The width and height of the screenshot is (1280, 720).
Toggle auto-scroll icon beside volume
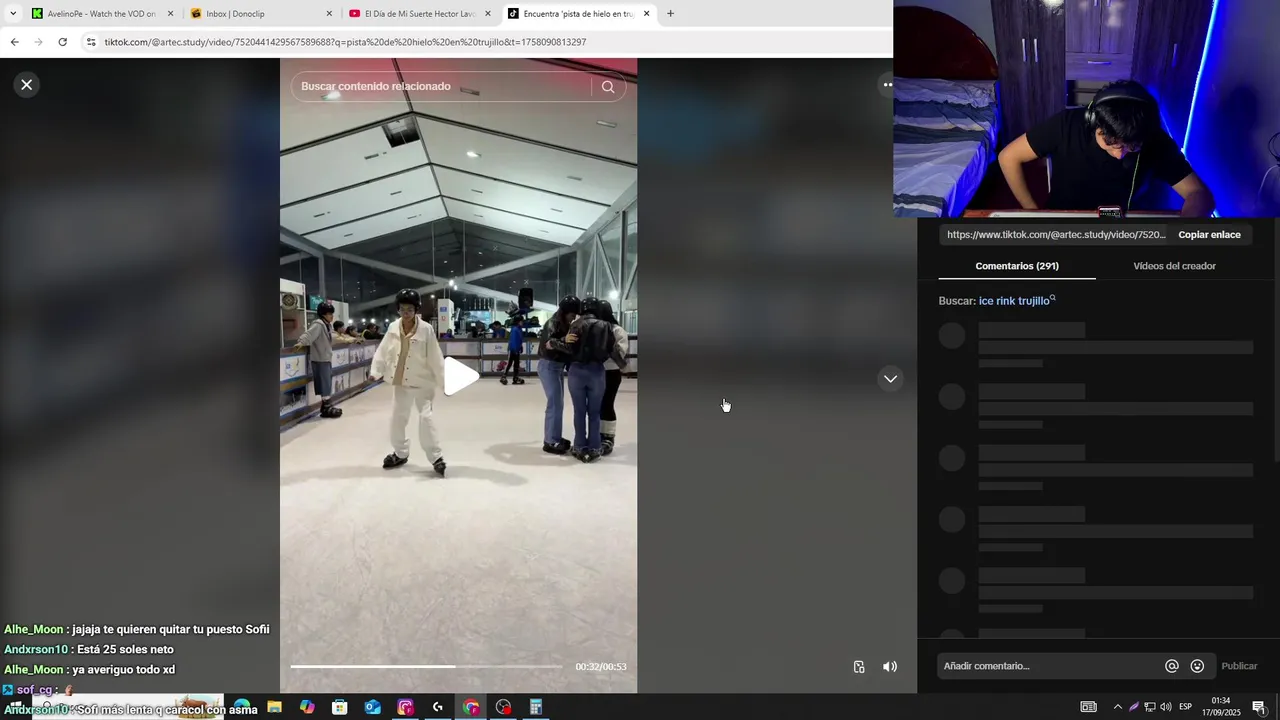(x=859, y=667)
